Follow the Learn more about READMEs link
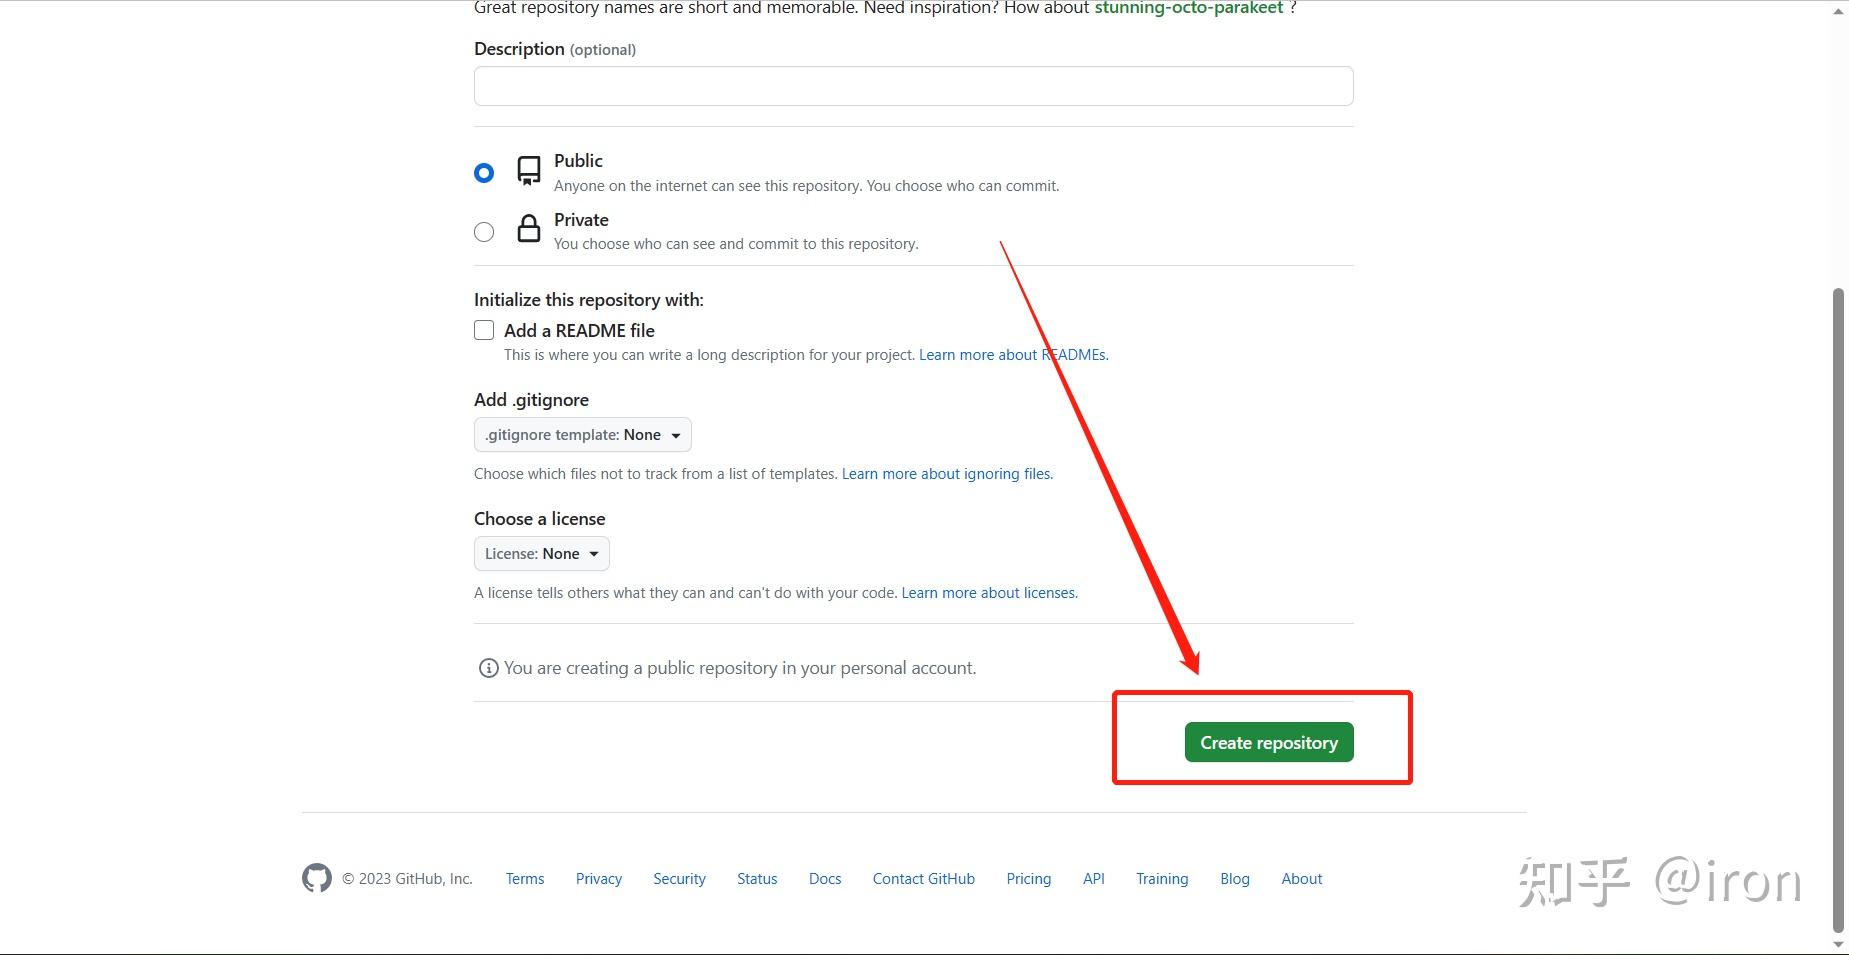 pos(1013,355)
